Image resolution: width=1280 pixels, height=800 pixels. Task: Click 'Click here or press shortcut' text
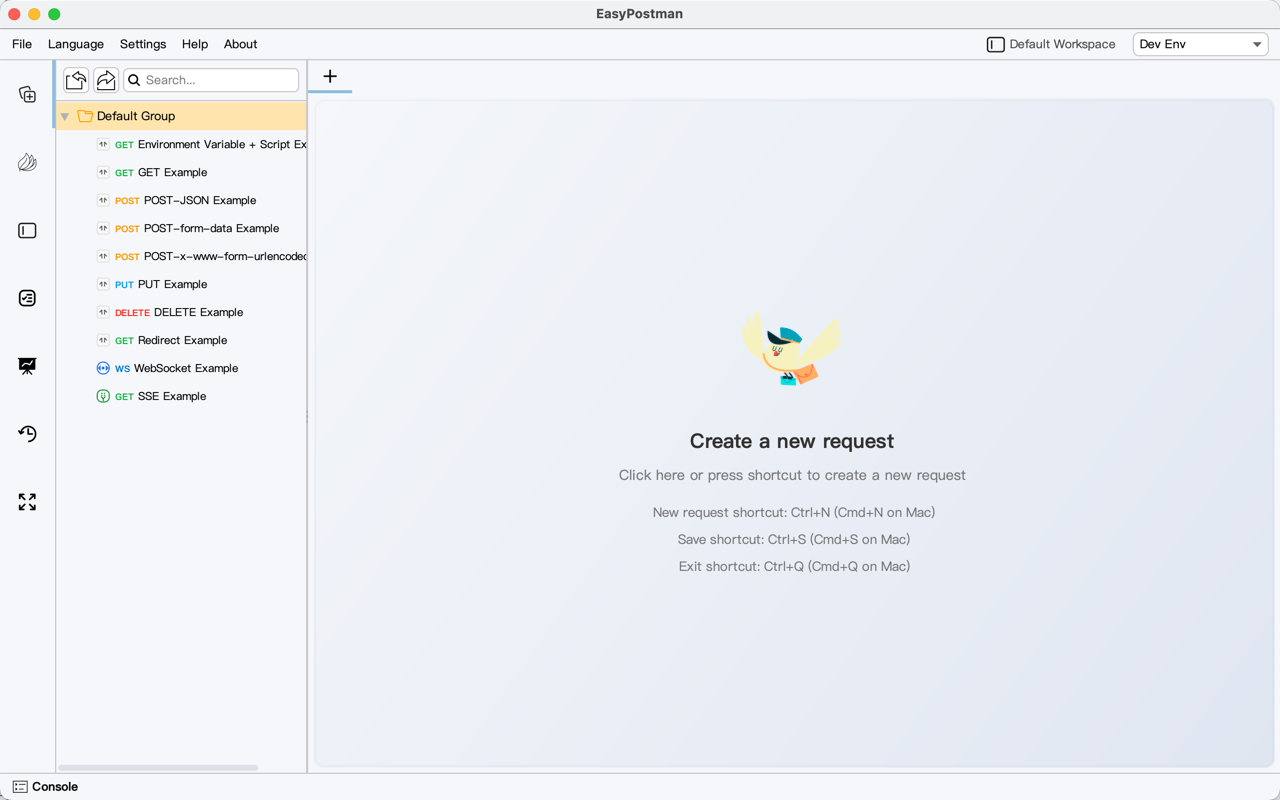(792, 475)
